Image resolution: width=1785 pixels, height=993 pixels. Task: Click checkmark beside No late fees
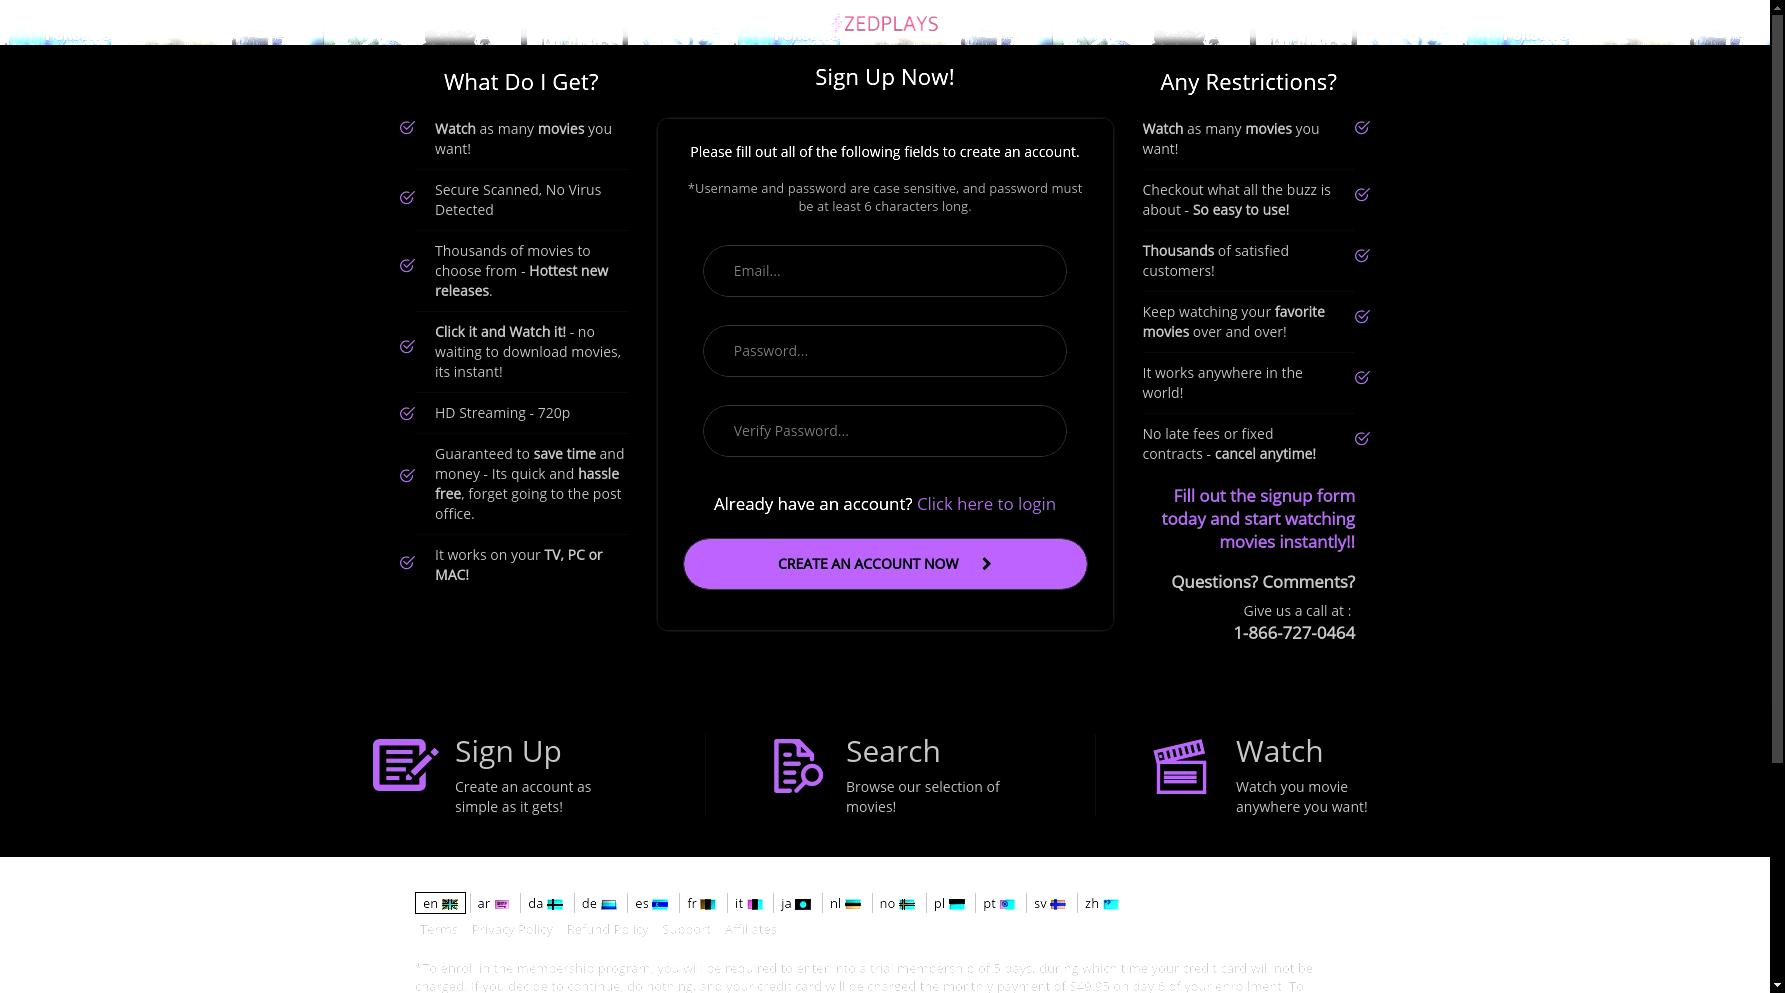1362,439
